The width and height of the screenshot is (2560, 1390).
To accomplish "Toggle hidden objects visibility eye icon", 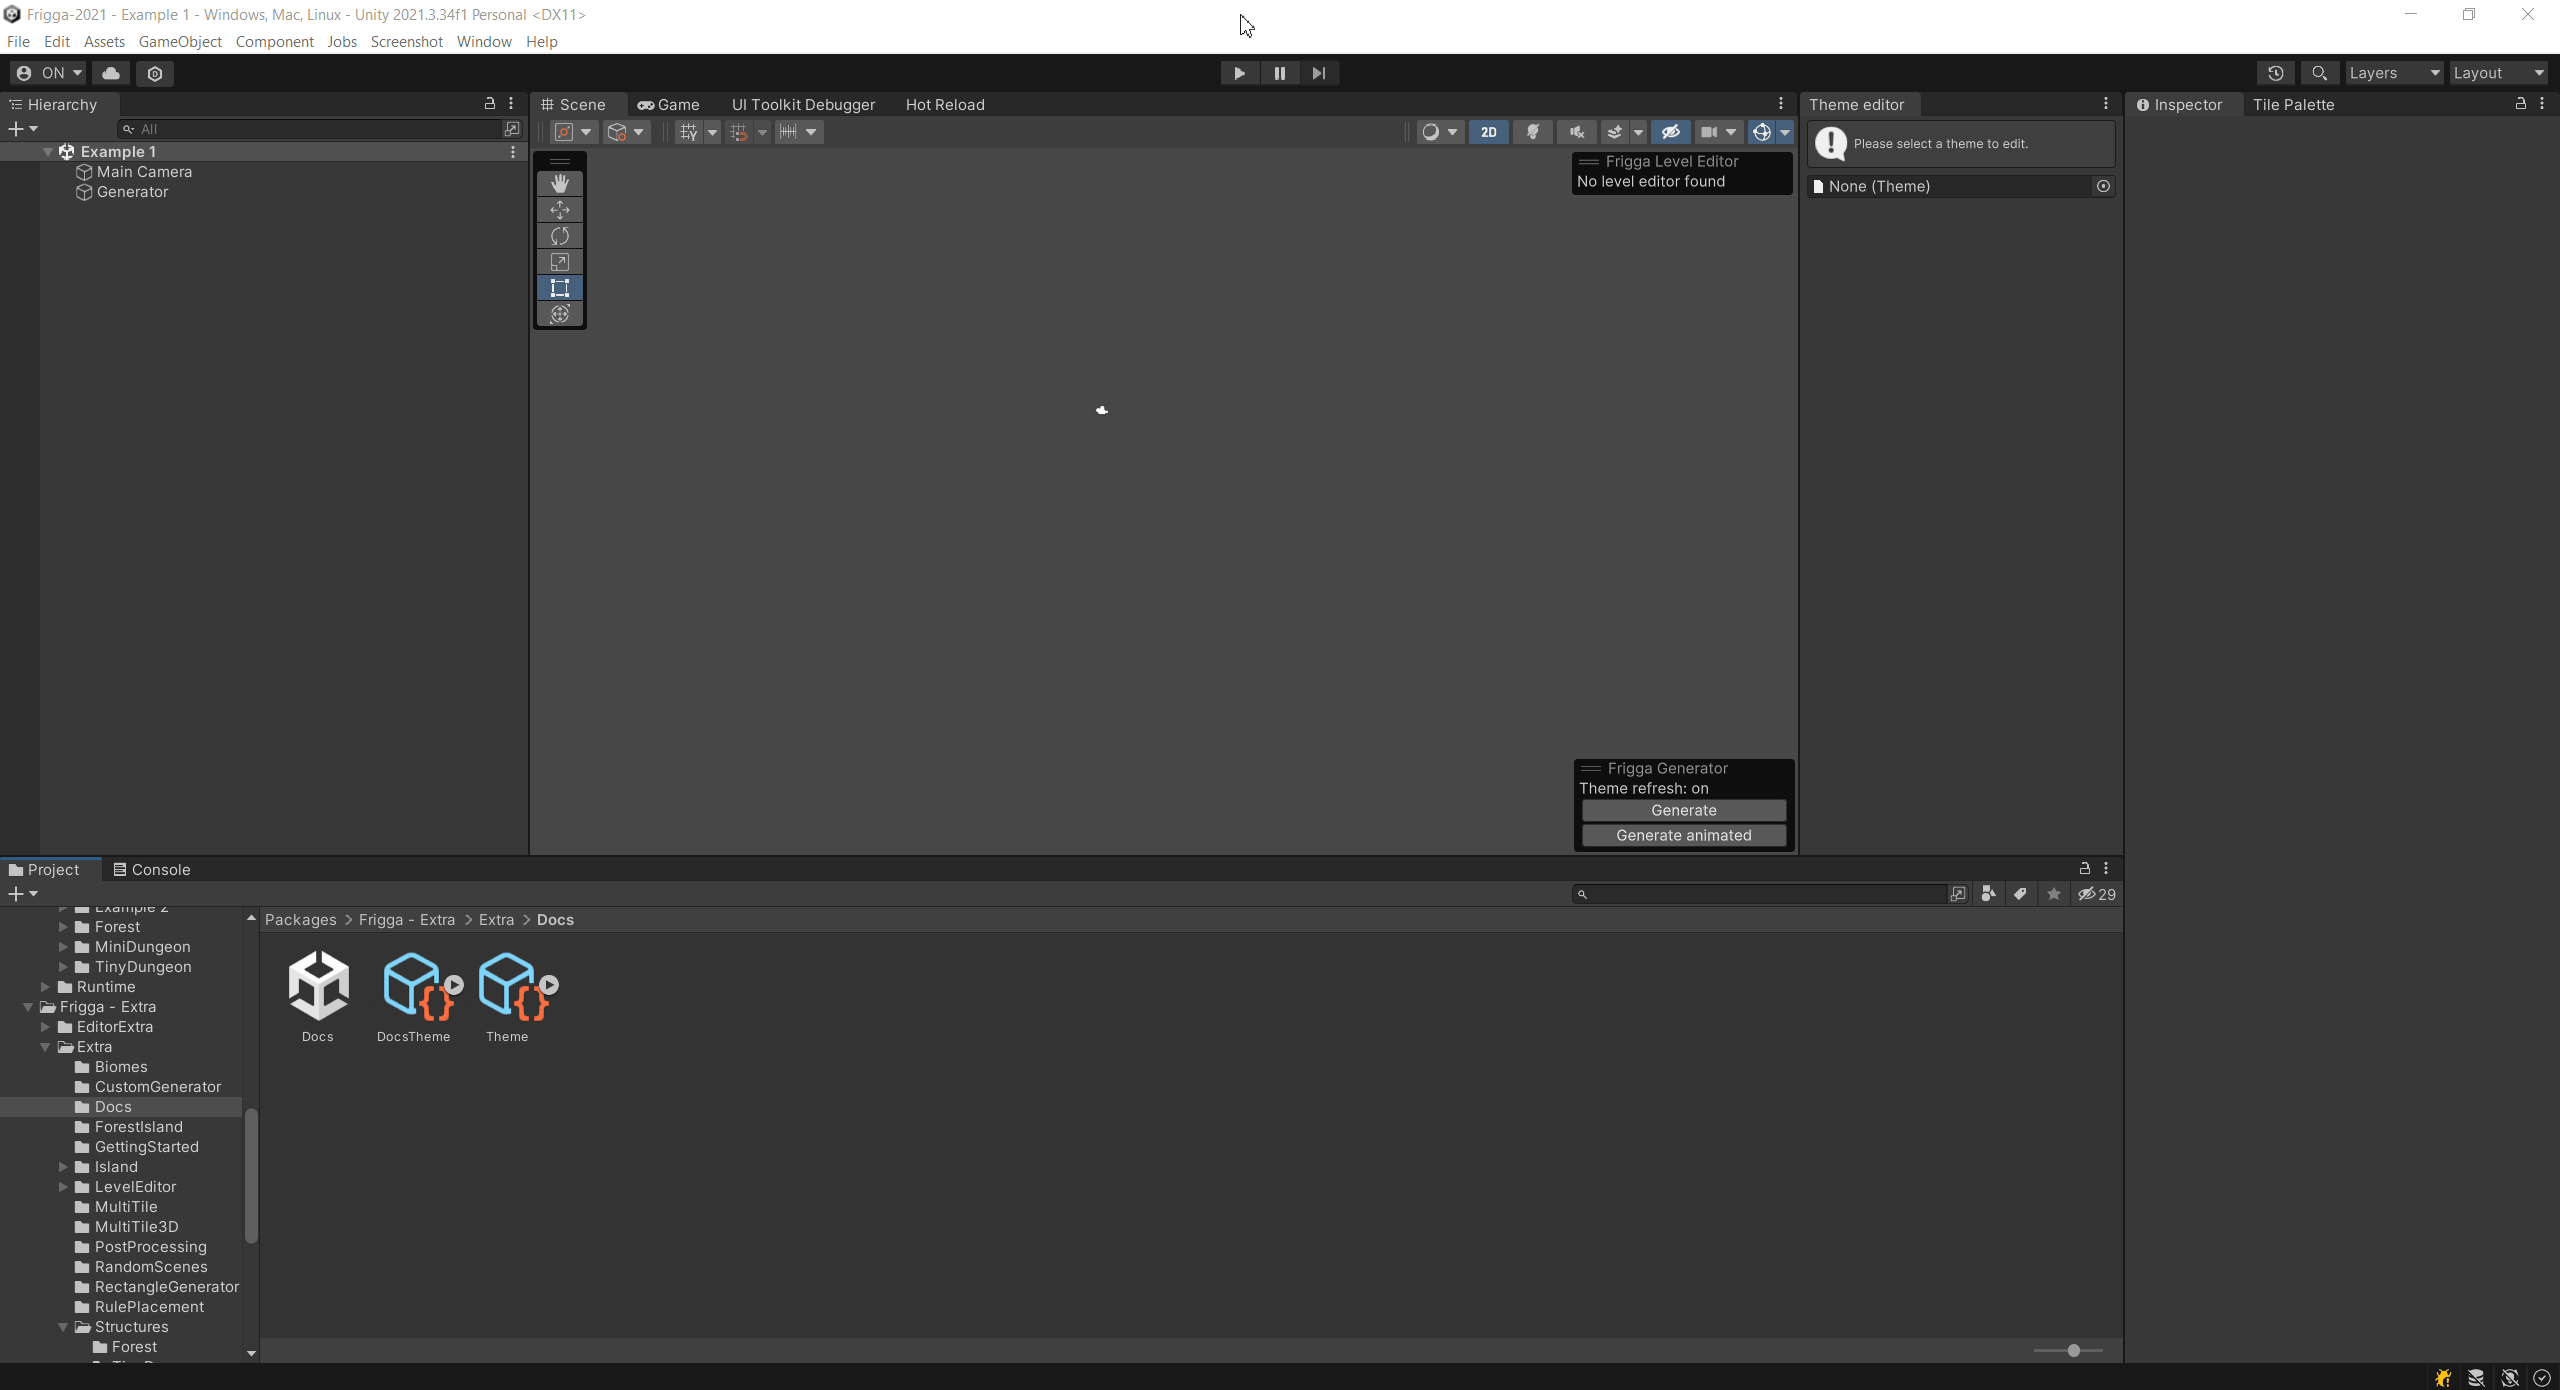I will pyautogui.click(x=1670, y=132).
